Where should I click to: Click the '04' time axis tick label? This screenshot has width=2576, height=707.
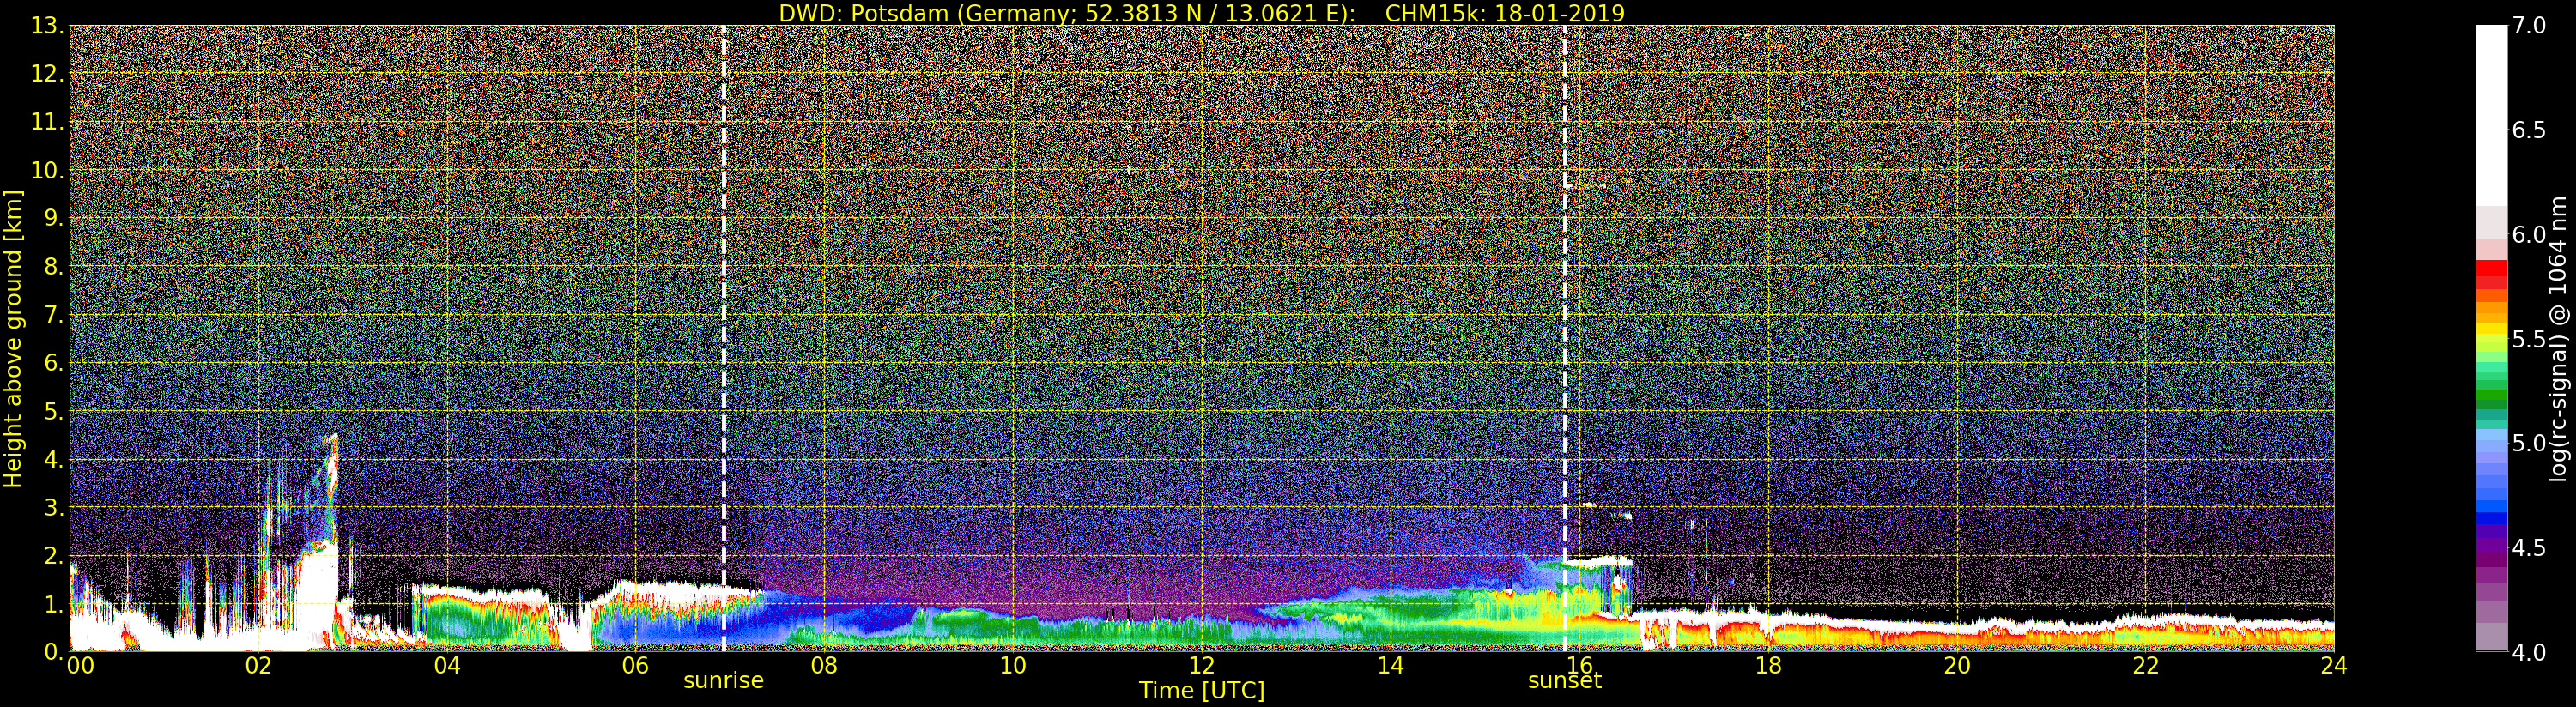(x=447, y=666)
